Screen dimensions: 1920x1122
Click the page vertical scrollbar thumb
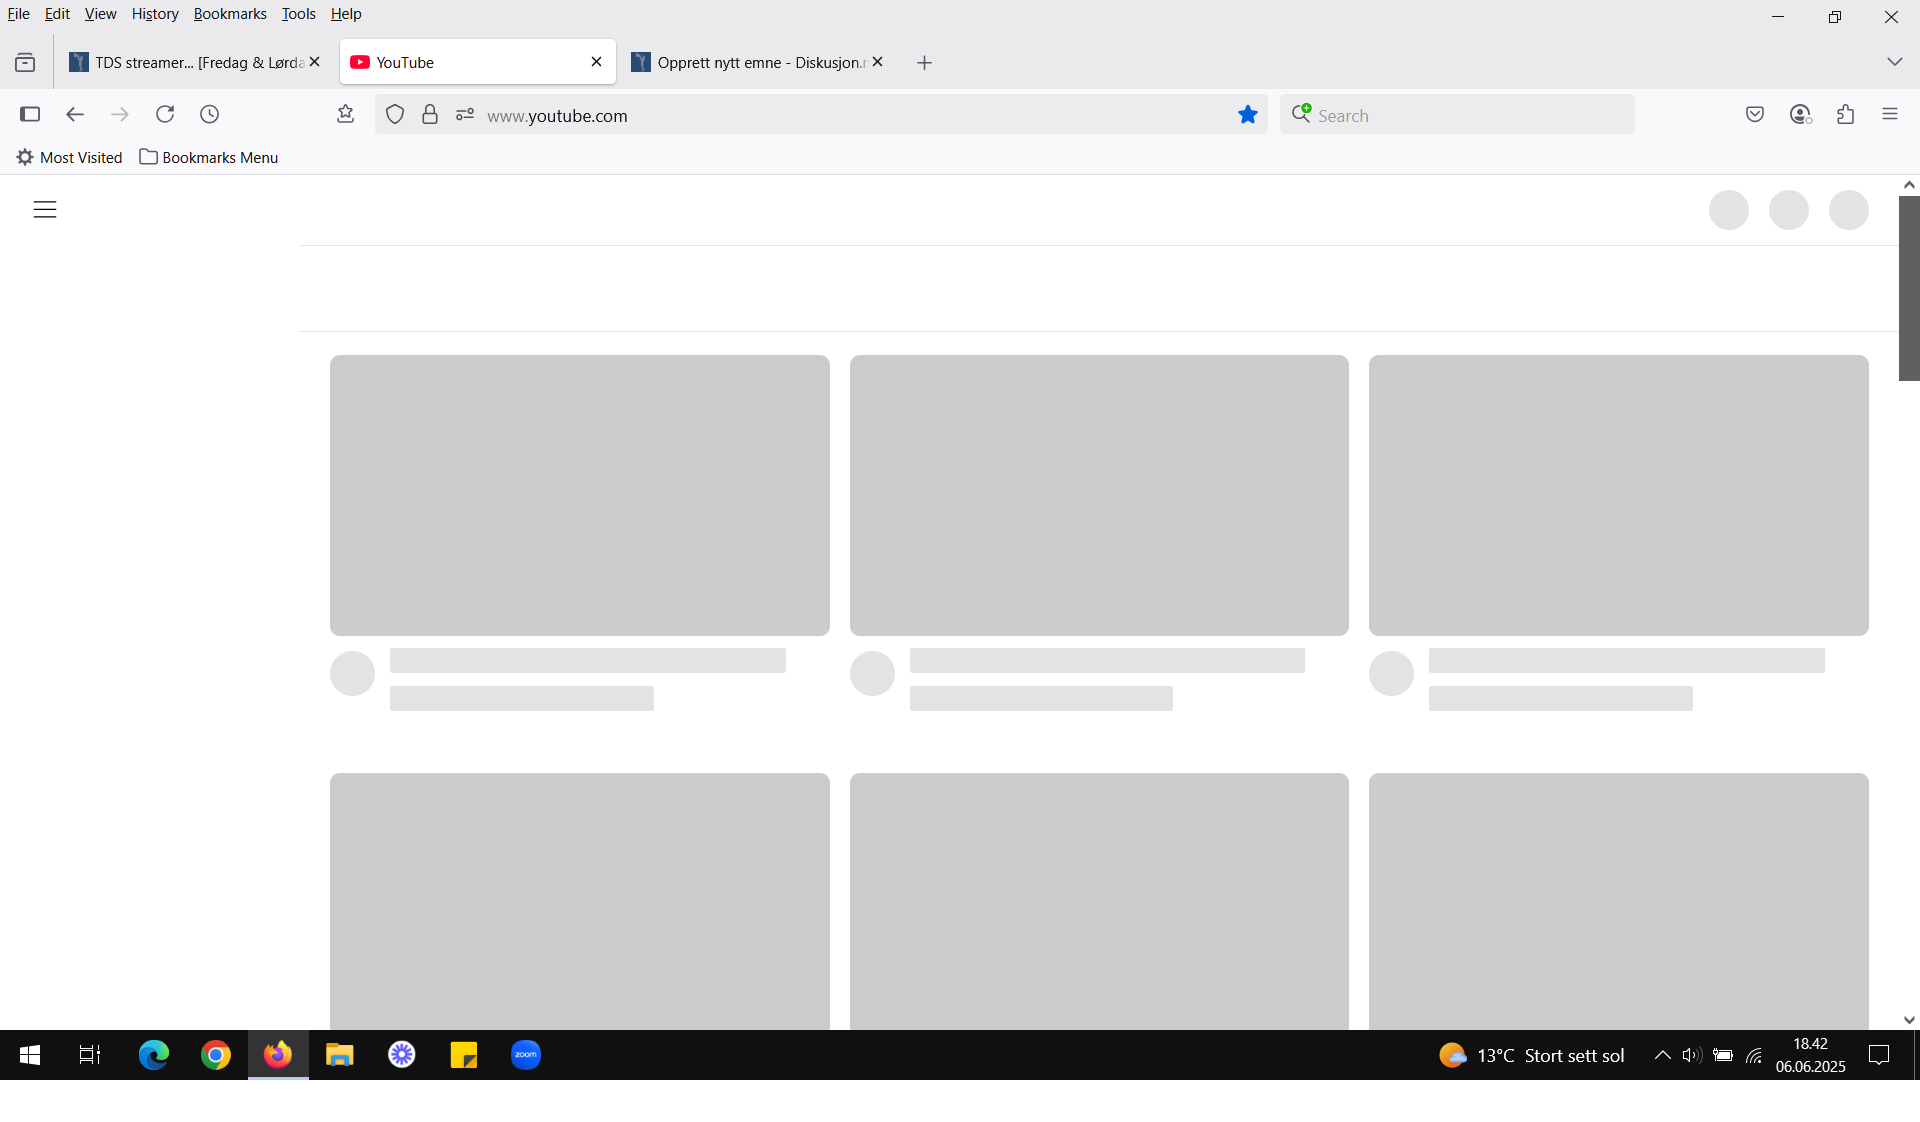(x=1909, y=288)
